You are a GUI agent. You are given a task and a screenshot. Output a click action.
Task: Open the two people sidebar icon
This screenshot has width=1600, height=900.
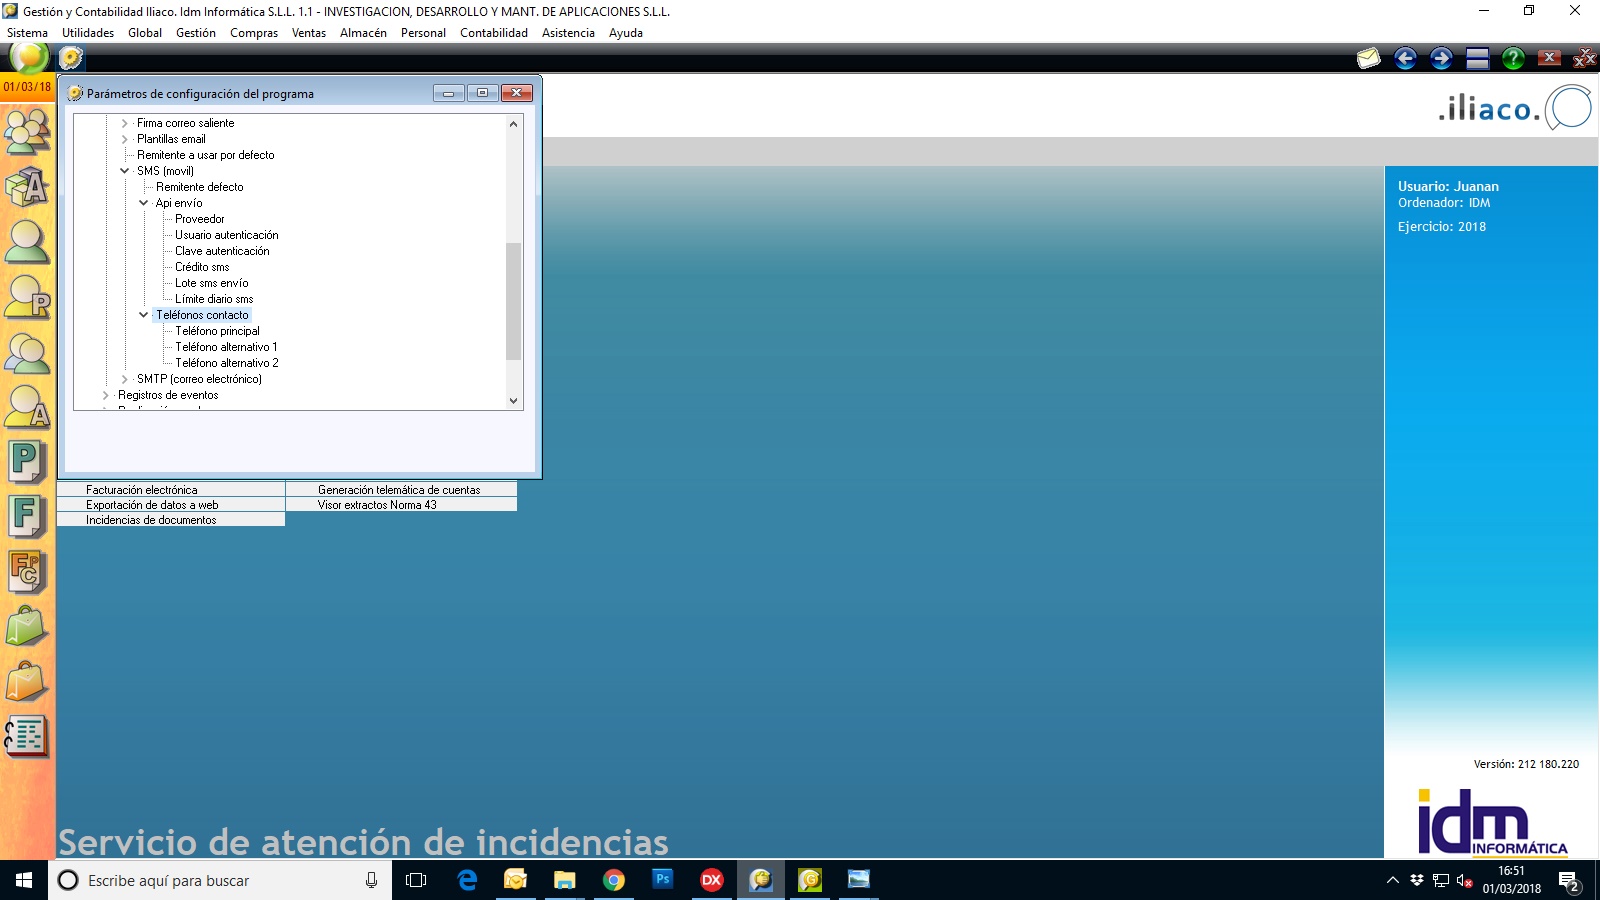[x=27, y=351]
